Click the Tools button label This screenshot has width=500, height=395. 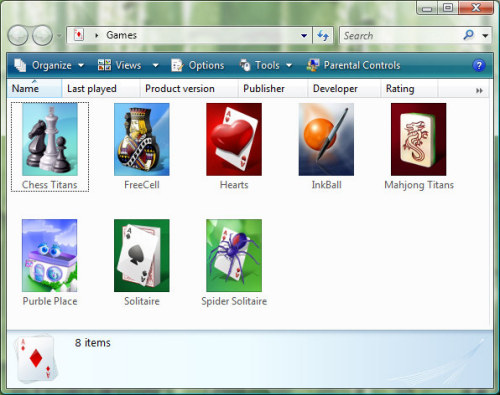pos(267,65)
